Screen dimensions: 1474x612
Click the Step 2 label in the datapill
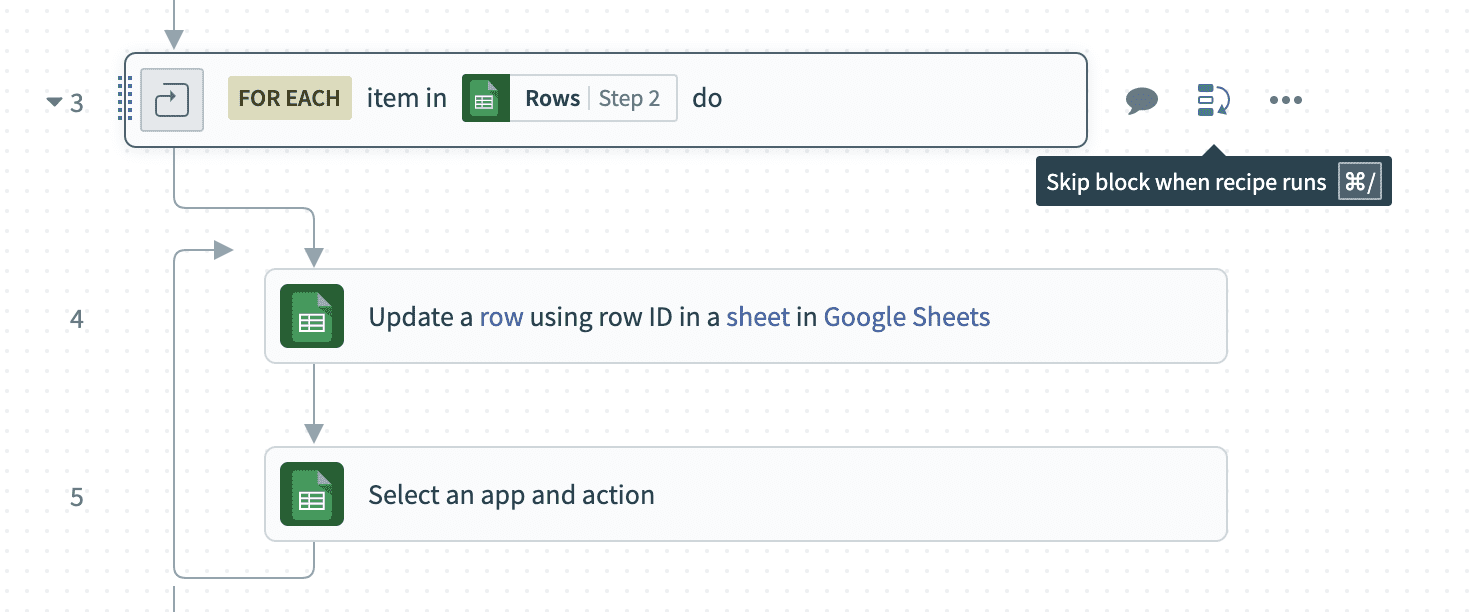[x=629, y=99]
